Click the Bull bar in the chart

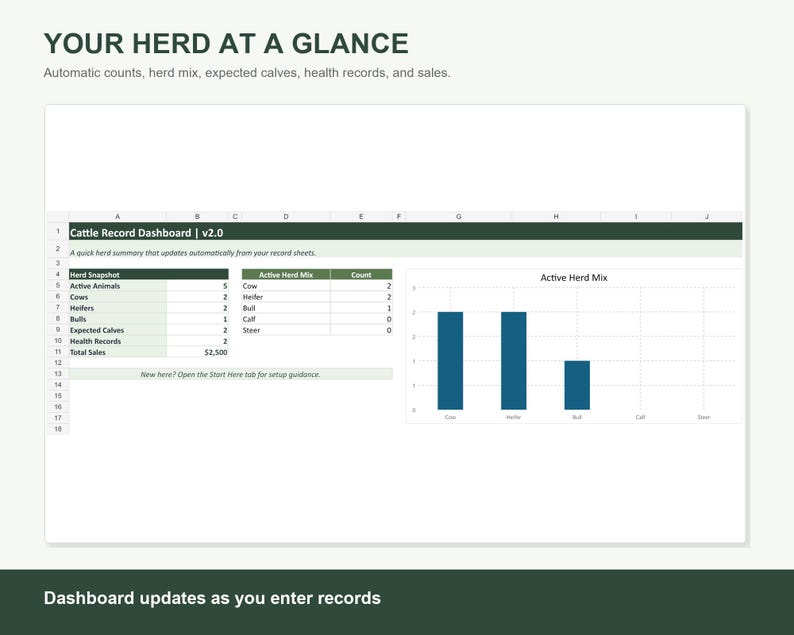tap(577, 385)
